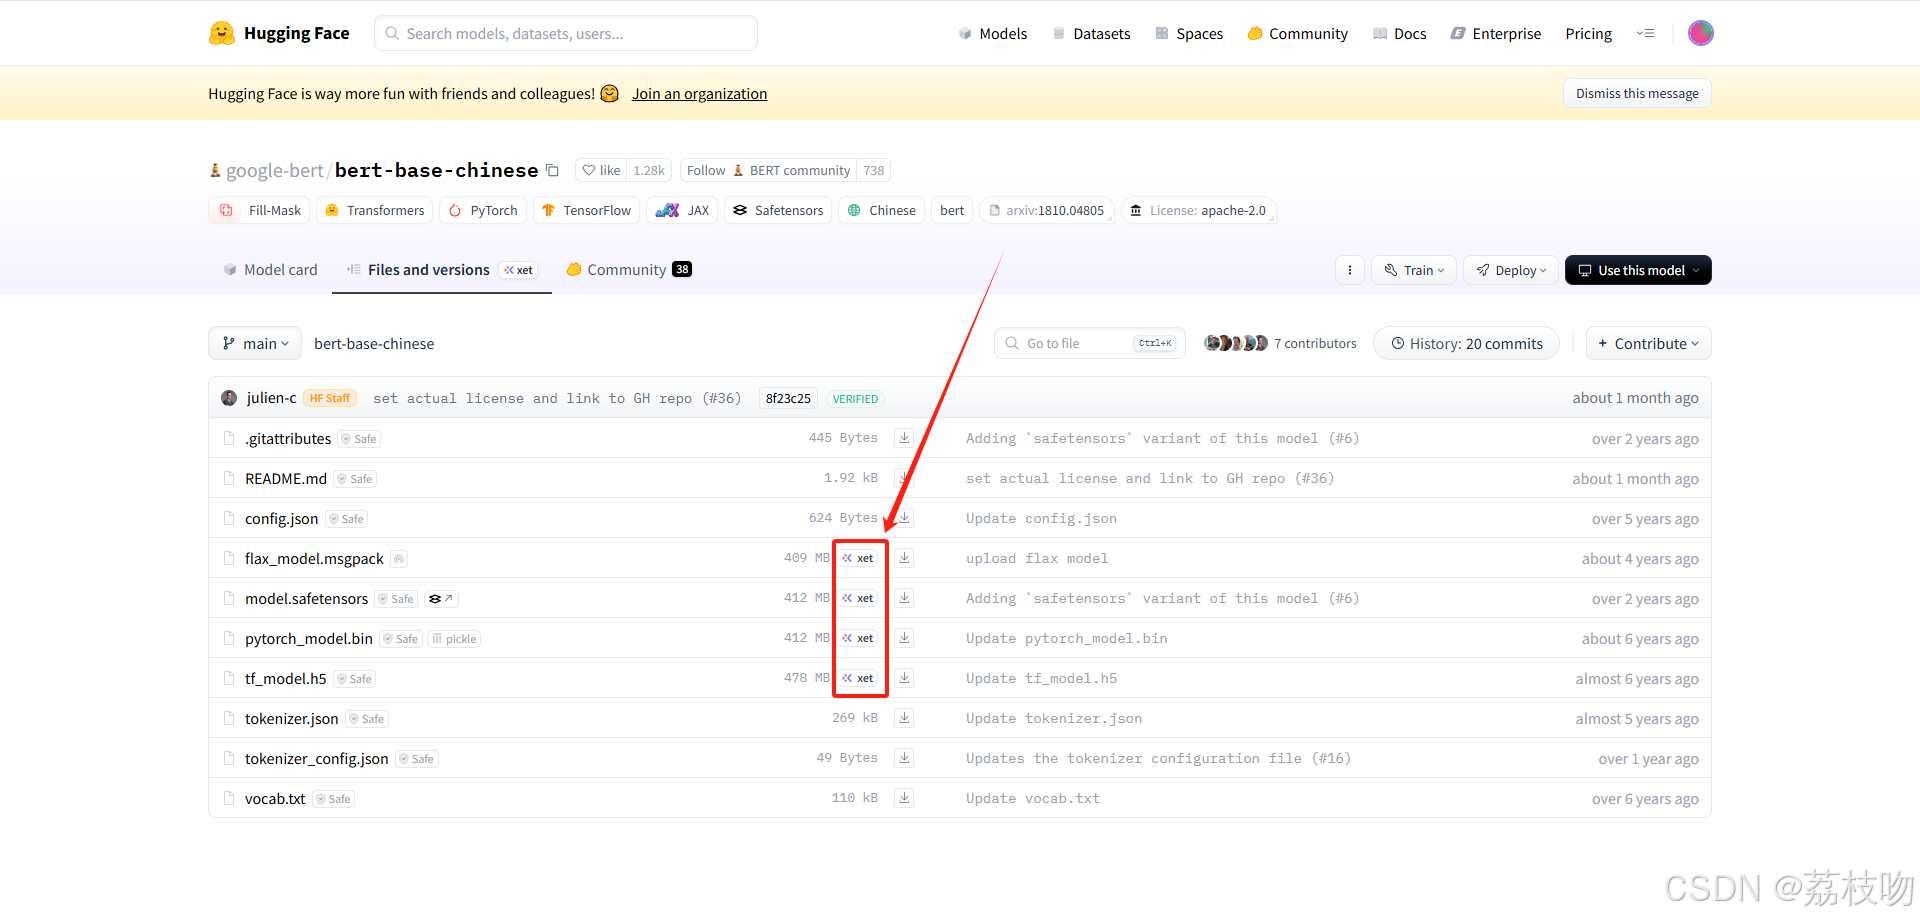Image resolution: width=1920 pixels, height=920 pixels.
Task: Click the VERIFIED commit badge
Action: click(x=855, y=399)
